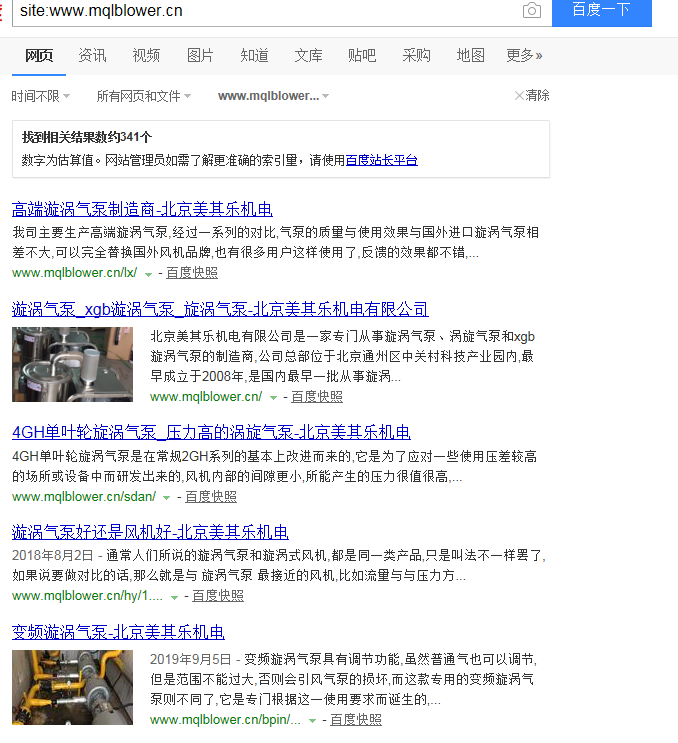This screenshot has width=678, height=743.
Task: Click the 2019年9月5日 date text
Action: (x=191, y=660)
